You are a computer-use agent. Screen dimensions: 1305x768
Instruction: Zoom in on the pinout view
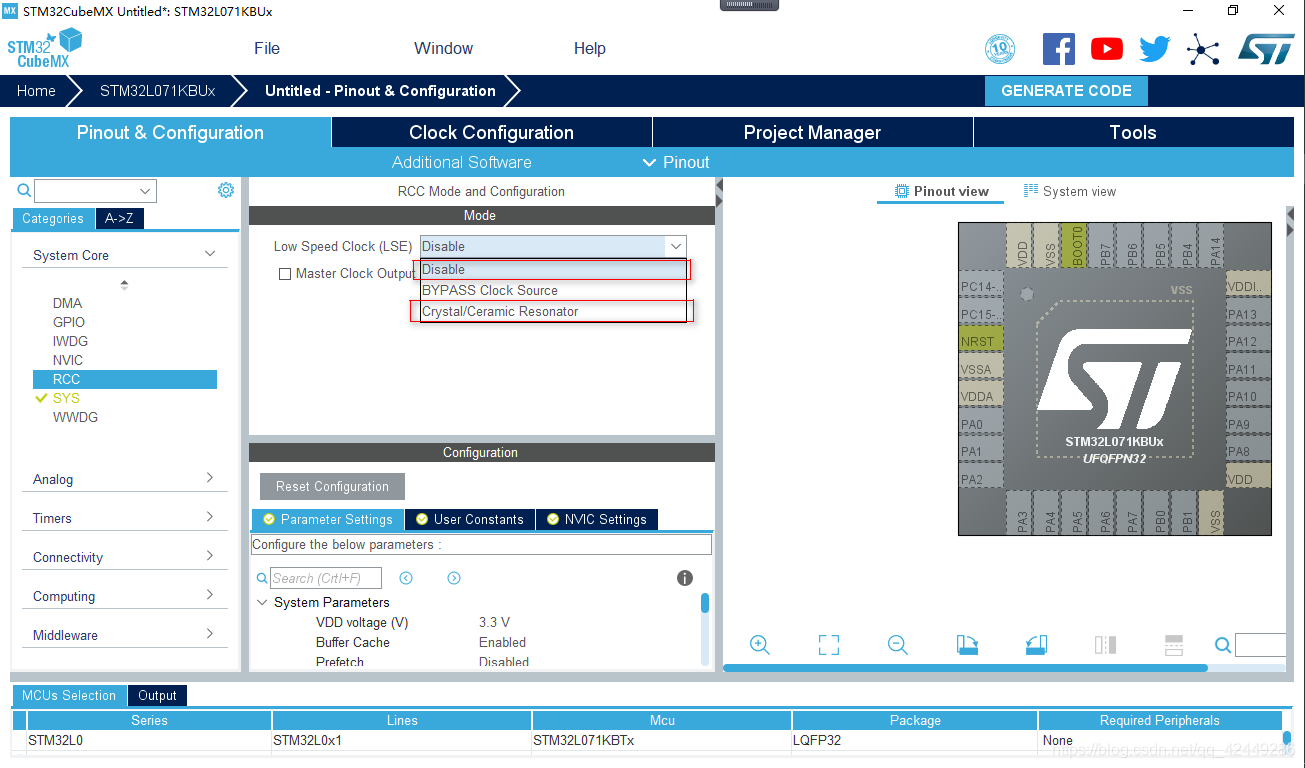pyautogui.click(x=760, y=645)
